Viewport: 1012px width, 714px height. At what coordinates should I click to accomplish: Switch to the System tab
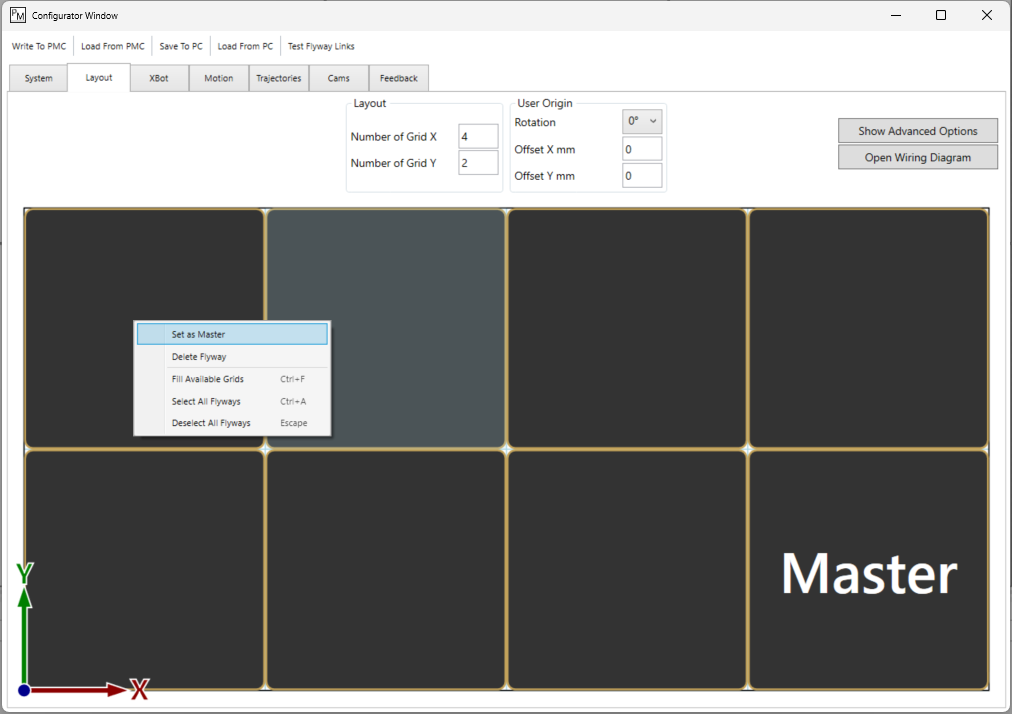(38, 78)
